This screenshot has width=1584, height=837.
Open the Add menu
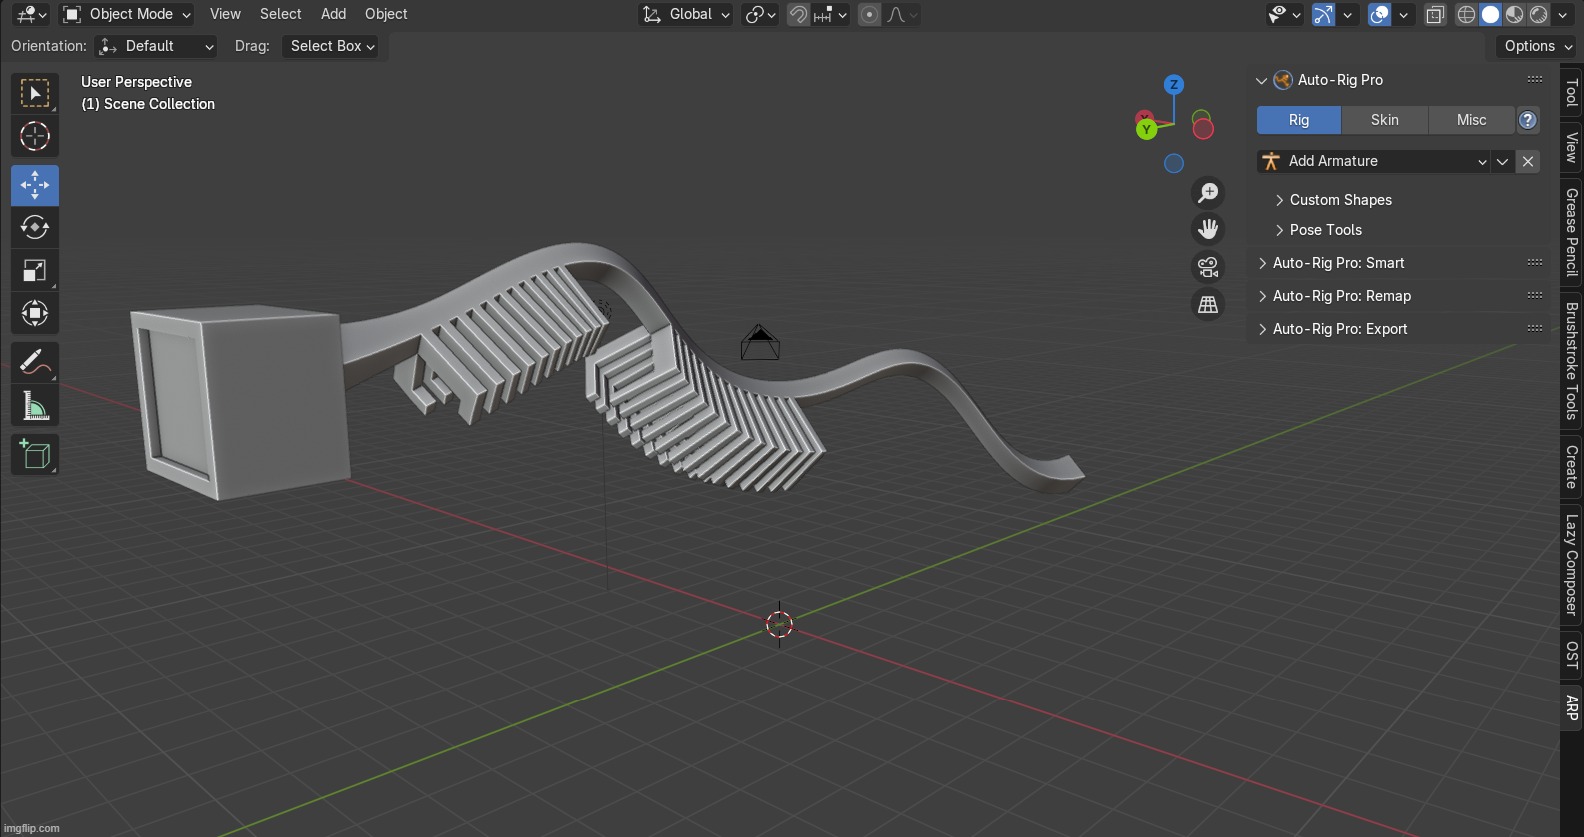click(333, 14)
